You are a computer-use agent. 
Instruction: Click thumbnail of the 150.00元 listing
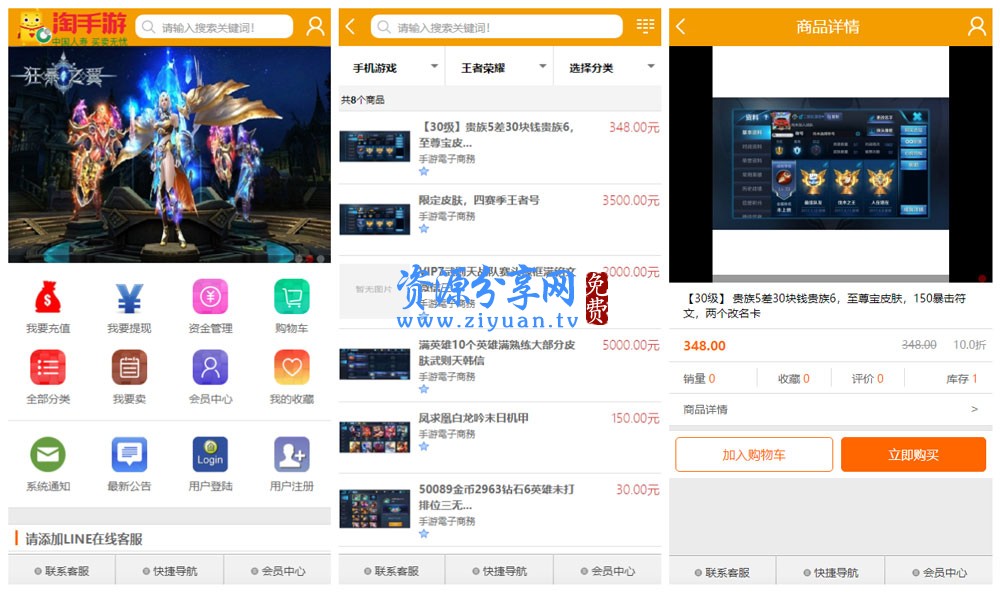[x=374, y=437]
